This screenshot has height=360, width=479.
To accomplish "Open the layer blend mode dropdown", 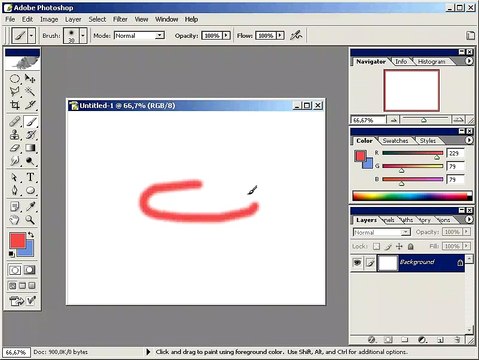I will point(382,232).
